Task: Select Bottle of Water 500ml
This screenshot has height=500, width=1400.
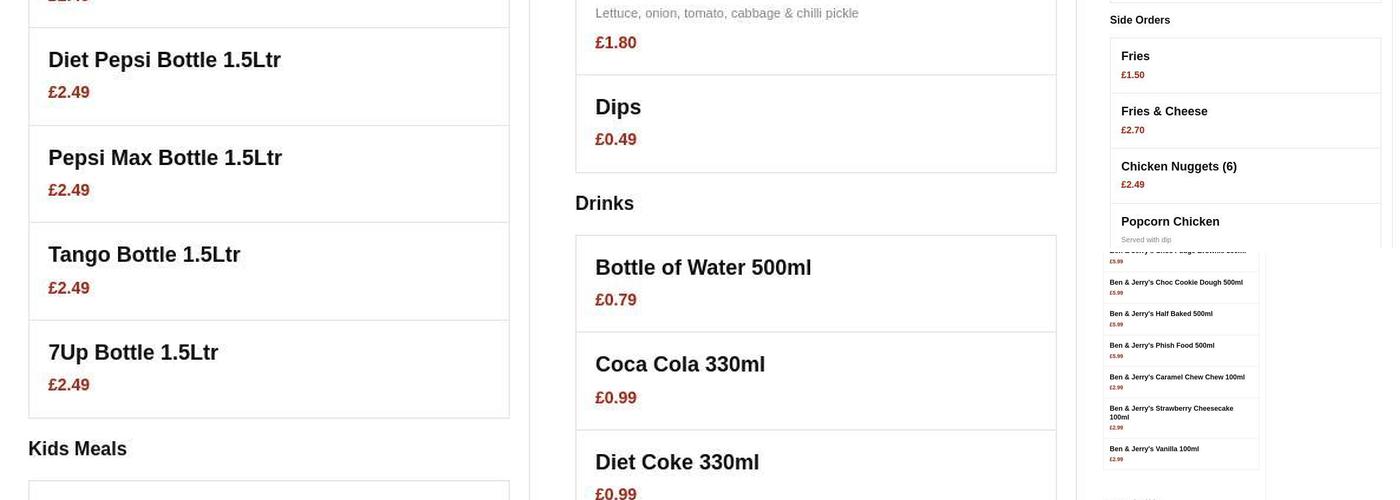Action: point(815,283)
